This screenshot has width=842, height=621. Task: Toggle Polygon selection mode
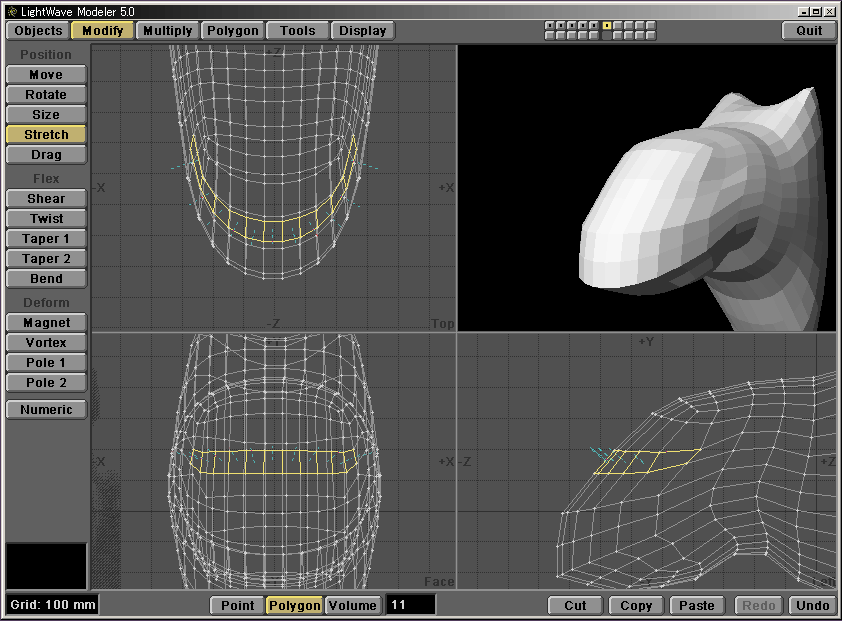(x=294, y=605)
